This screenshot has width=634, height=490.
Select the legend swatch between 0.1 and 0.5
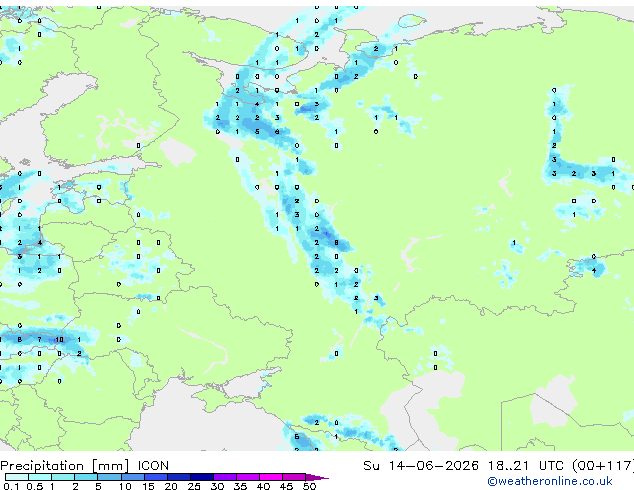point(17,477)
